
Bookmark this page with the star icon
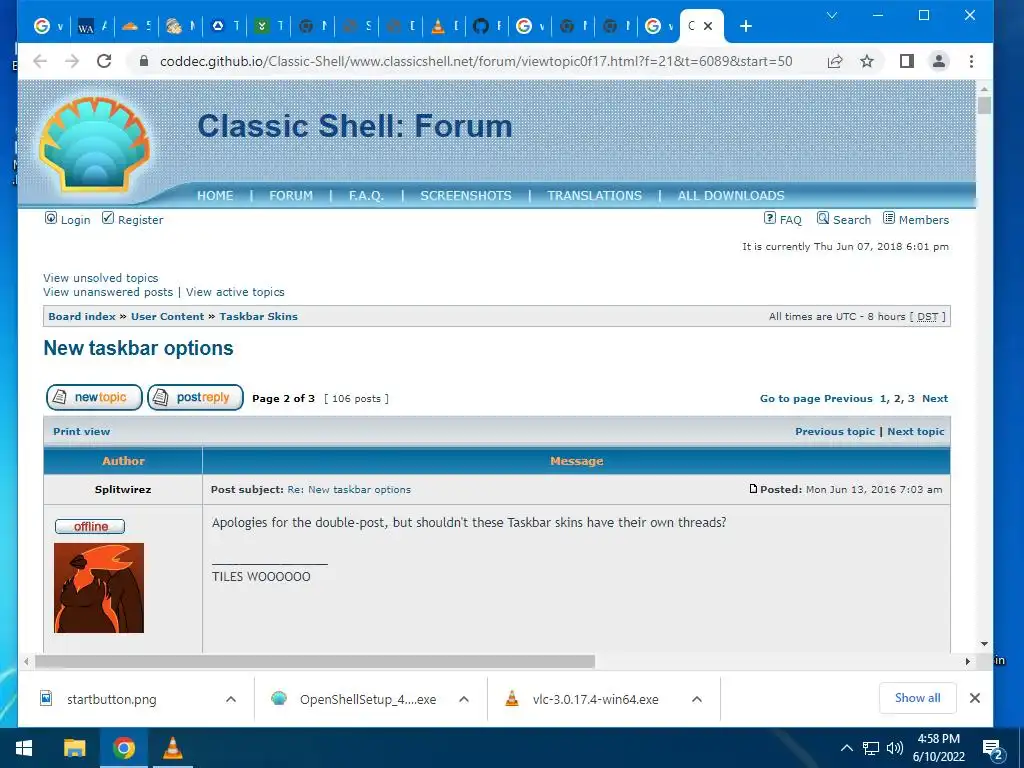click(x=867, y=61)
